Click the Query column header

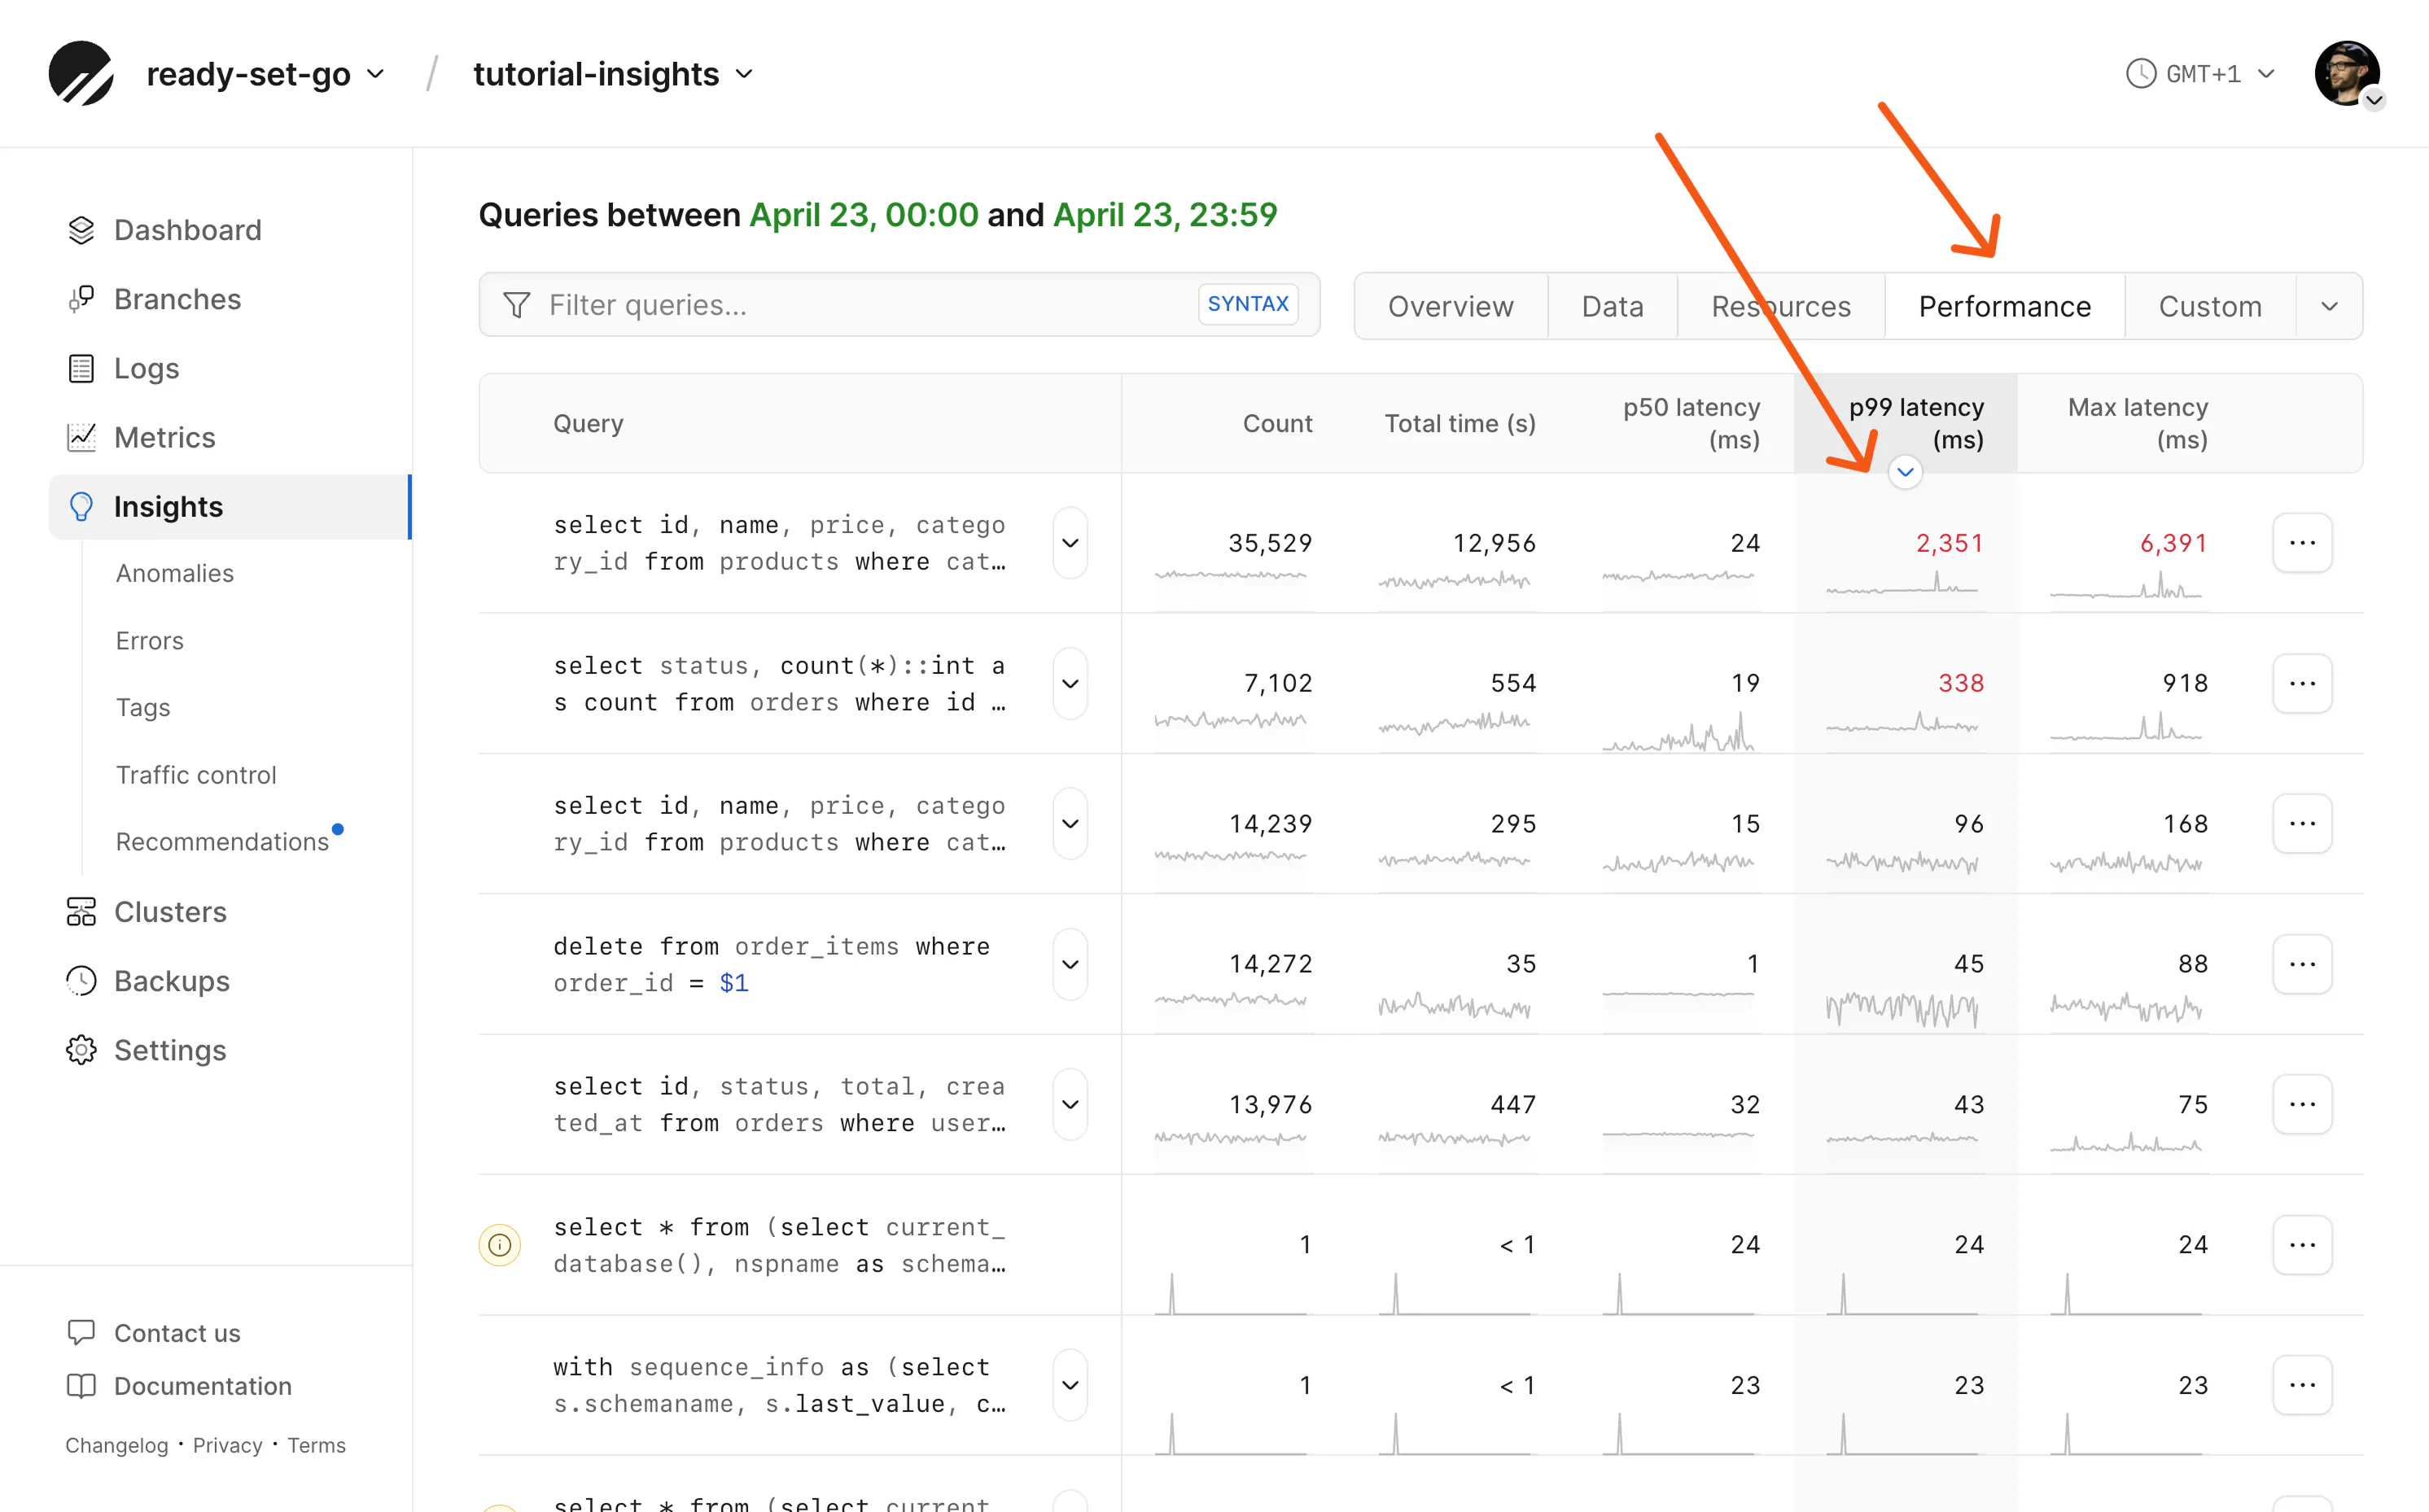tap(588, 423)
